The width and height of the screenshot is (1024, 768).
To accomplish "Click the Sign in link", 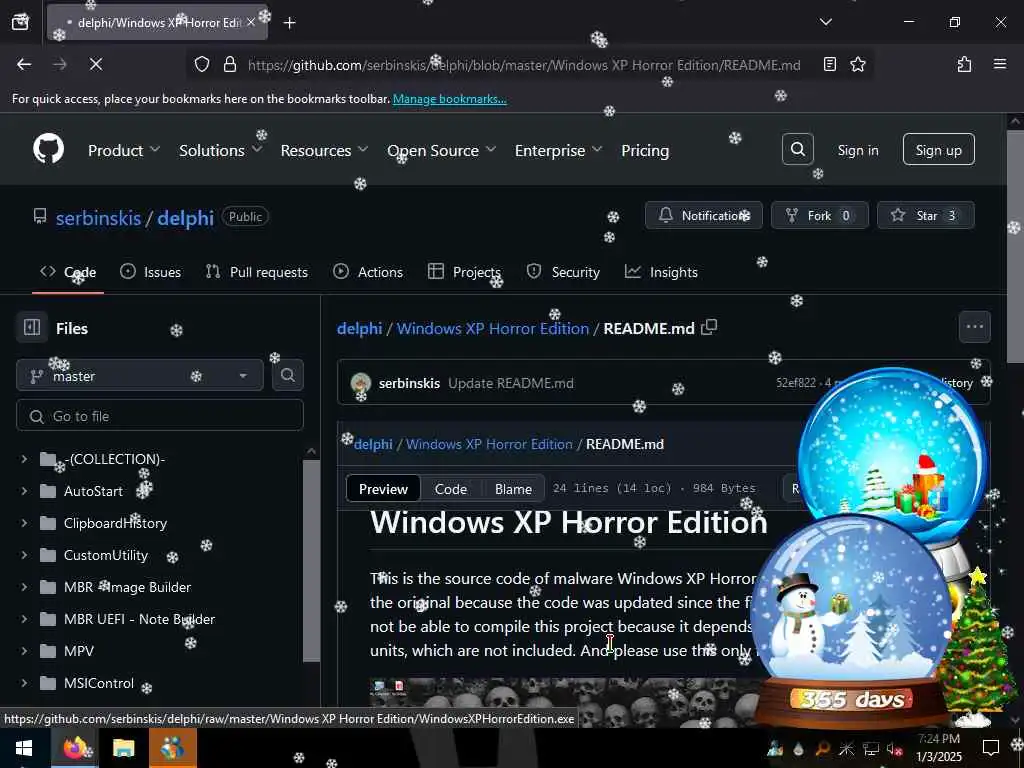I will point(858,150).
